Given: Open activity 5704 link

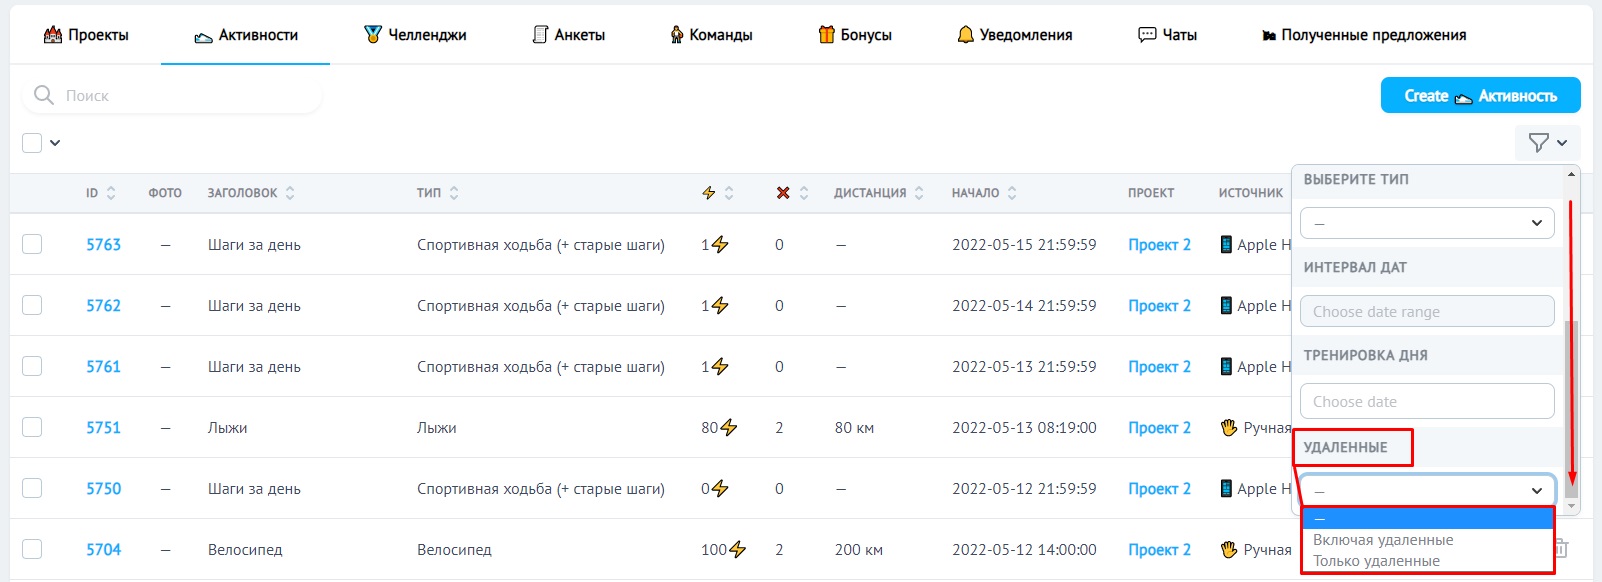Looking at the screenshot, I should pos(103,549).
